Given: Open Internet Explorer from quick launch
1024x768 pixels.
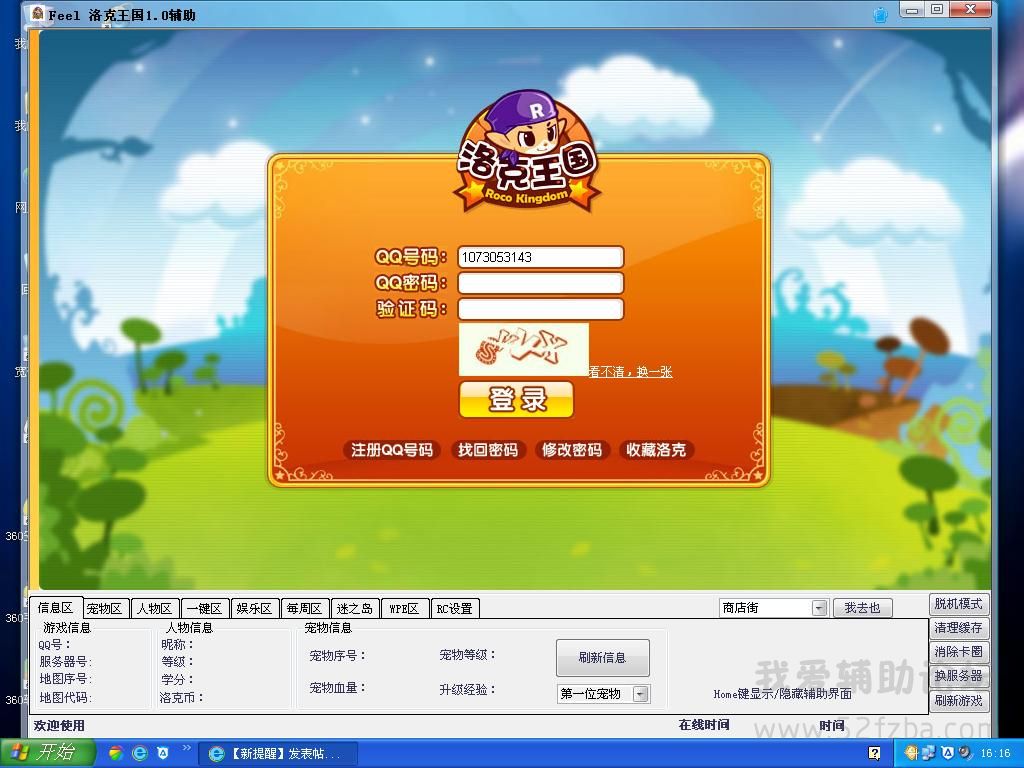Looking at the screenshot, I should coord(140,753).
